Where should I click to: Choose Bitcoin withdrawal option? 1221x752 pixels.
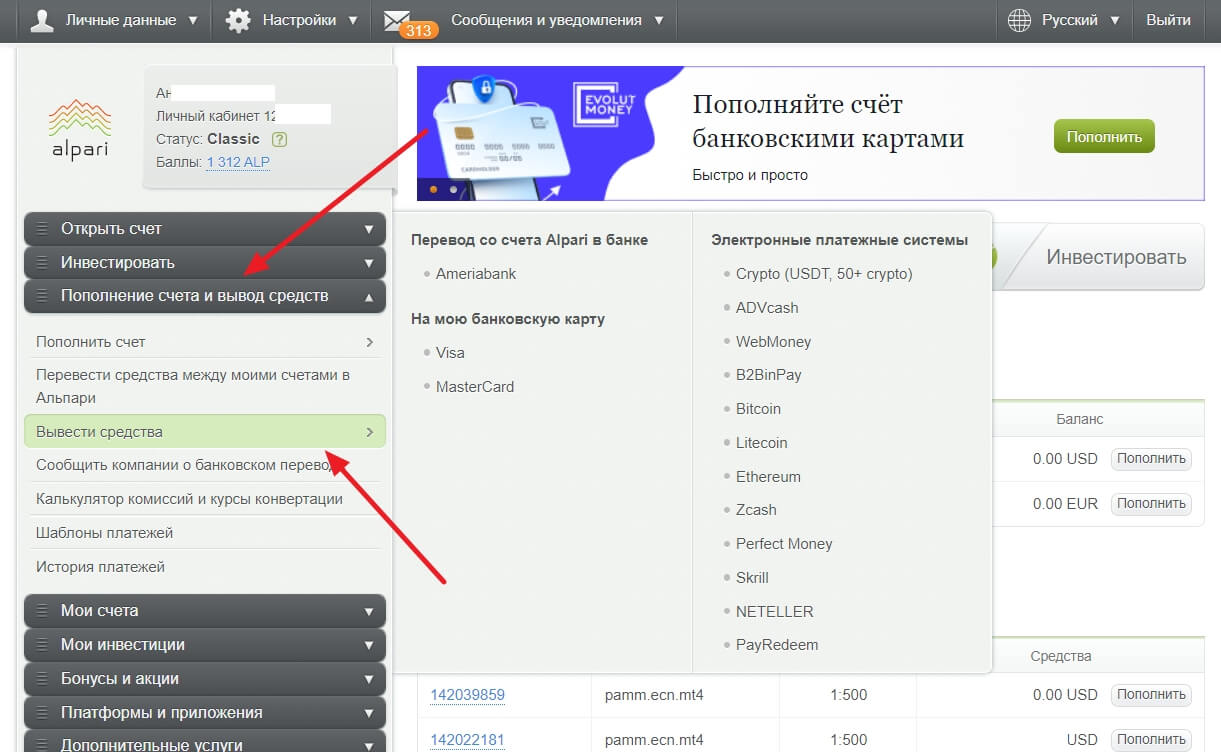point(758,409)
